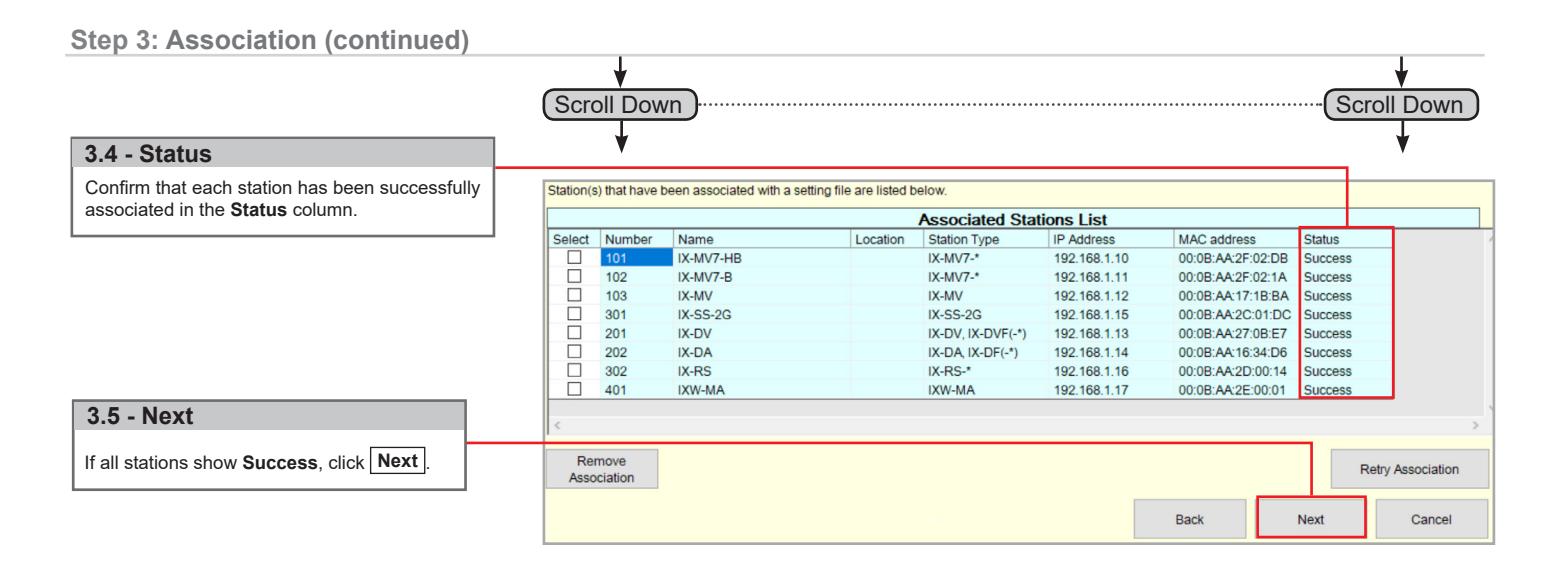Check the Select box for station 102
Image resolution: width=1550 pixels, height=570 pixels.
[574, 276]
